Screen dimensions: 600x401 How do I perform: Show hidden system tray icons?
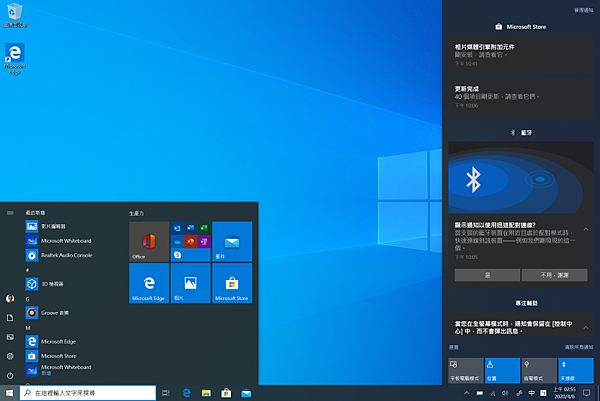point(466,393)
